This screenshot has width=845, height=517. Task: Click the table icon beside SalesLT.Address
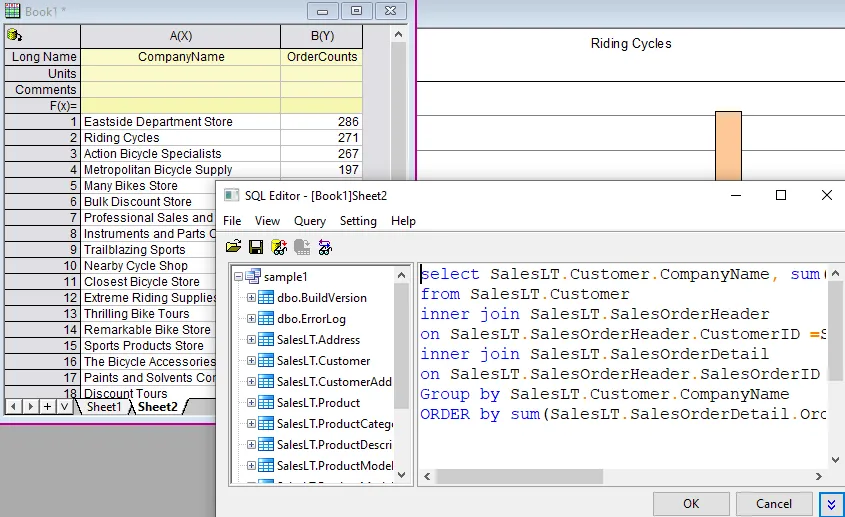266,340
